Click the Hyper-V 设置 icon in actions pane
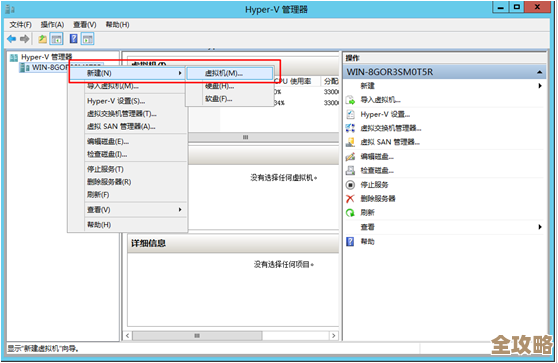Screen dimensions: 558x363 [350, 114]
